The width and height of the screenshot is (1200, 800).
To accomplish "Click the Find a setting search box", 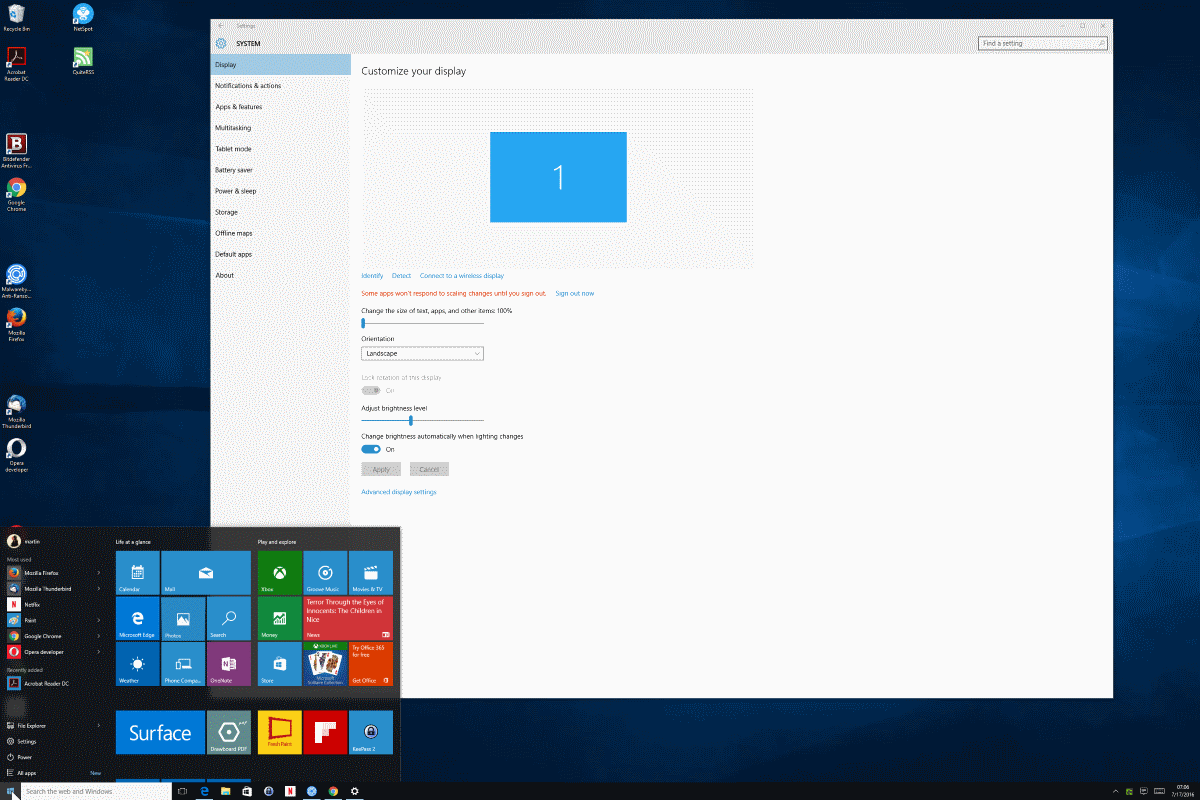I will pyautogui.click(x=1043, y=44).
